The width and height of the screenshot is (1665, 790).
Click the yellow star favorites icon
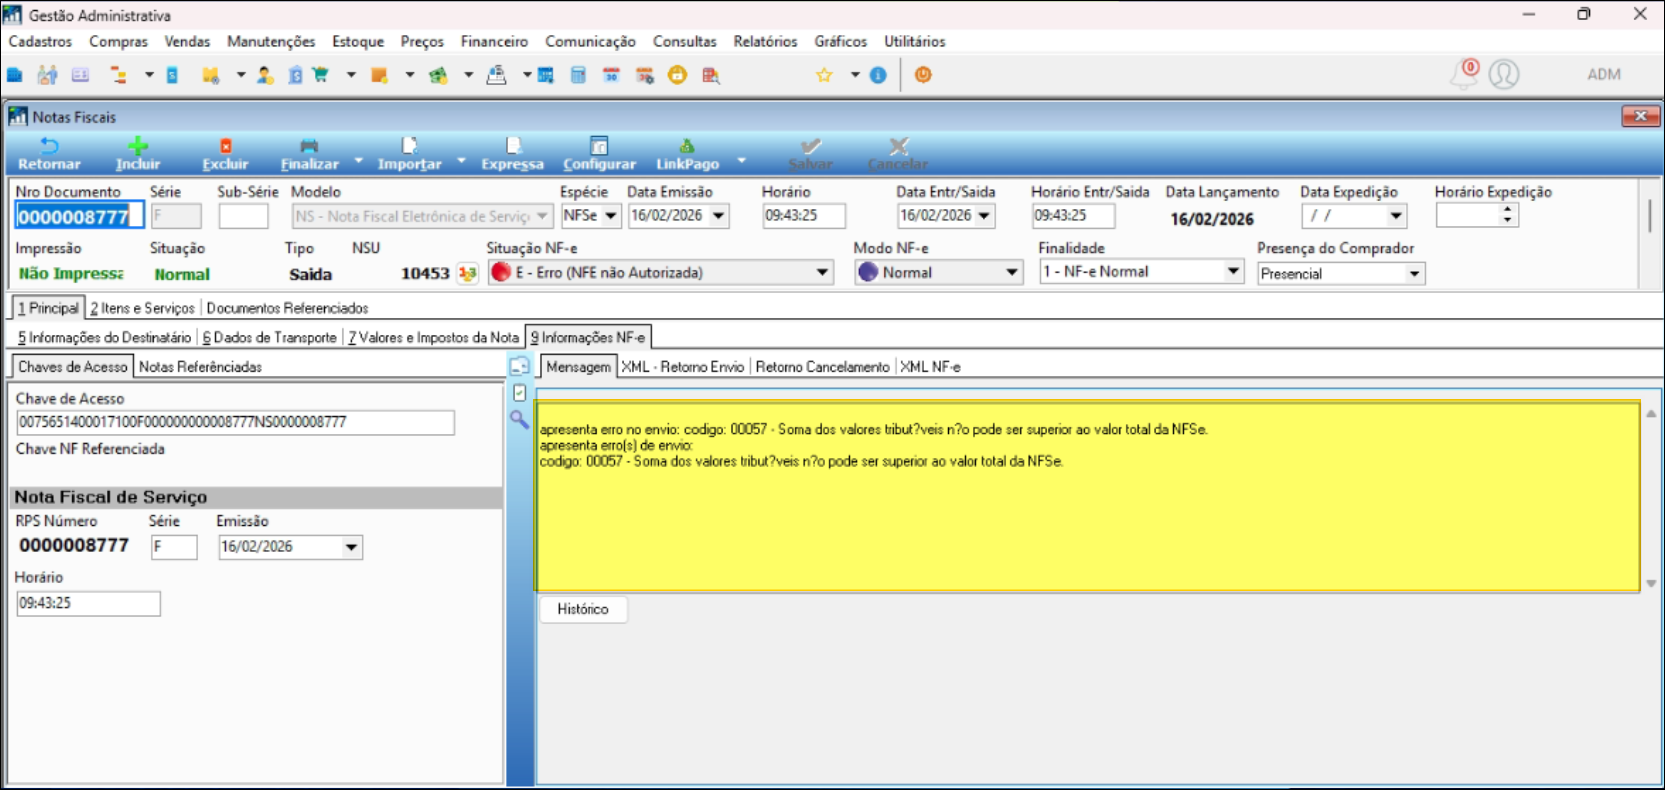pyautogui.click(x=824, y=75)
